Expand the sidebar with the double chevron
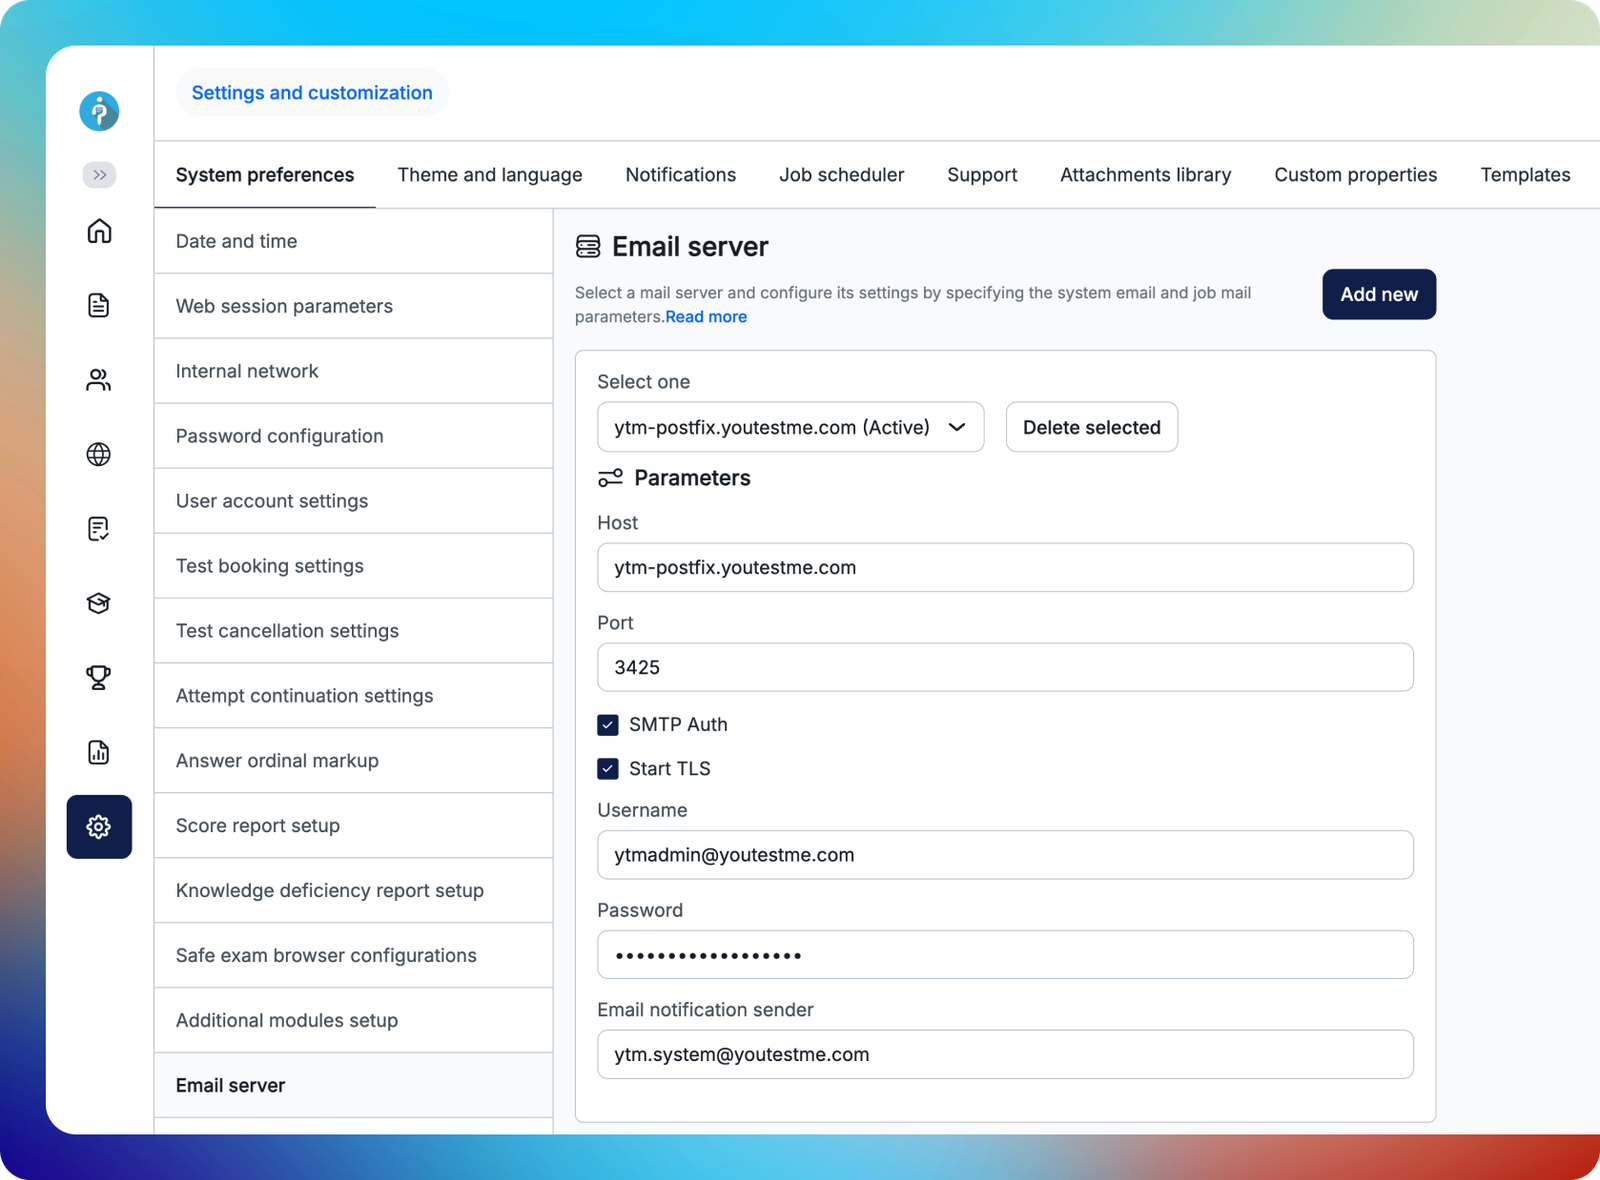The image size is (1600, 1180). coord(99,175)
